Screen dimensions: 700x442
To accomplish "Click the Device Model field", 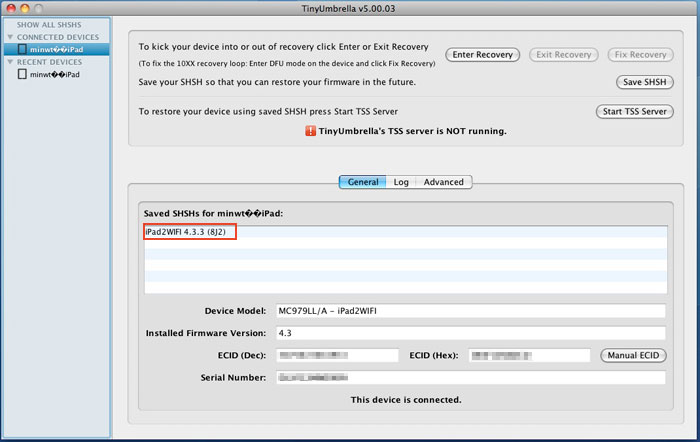I will tap(471, 311).
